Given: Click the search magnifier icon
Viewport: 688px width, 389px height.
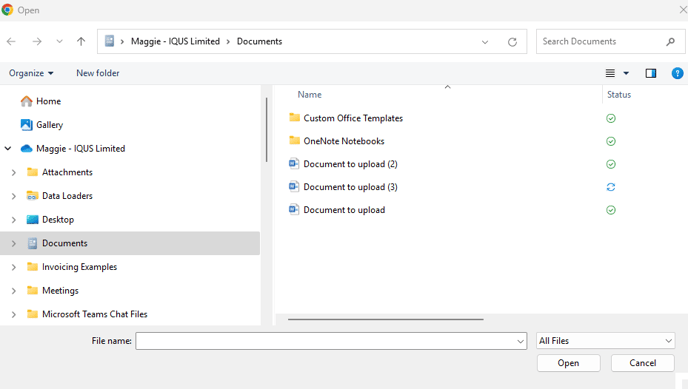Looking at the screenshot, I should click(670, 42).
